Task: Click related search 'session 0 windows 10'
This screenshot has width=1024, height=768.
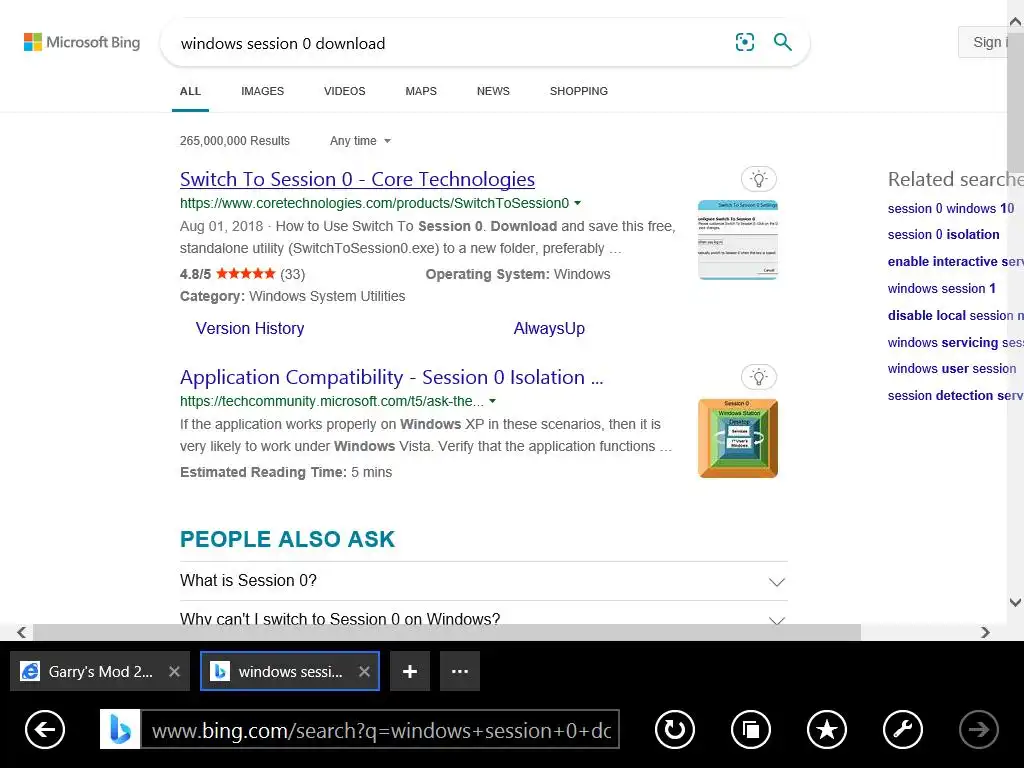Action: [x=951, y=208]
